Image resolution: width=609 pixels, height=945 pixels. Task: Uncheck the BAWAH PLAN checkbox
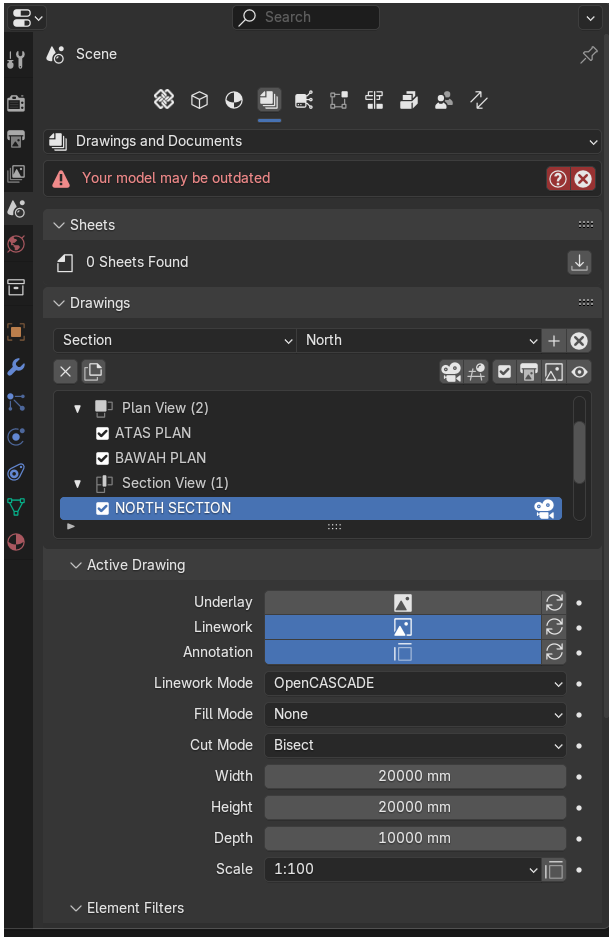[103, 458]
